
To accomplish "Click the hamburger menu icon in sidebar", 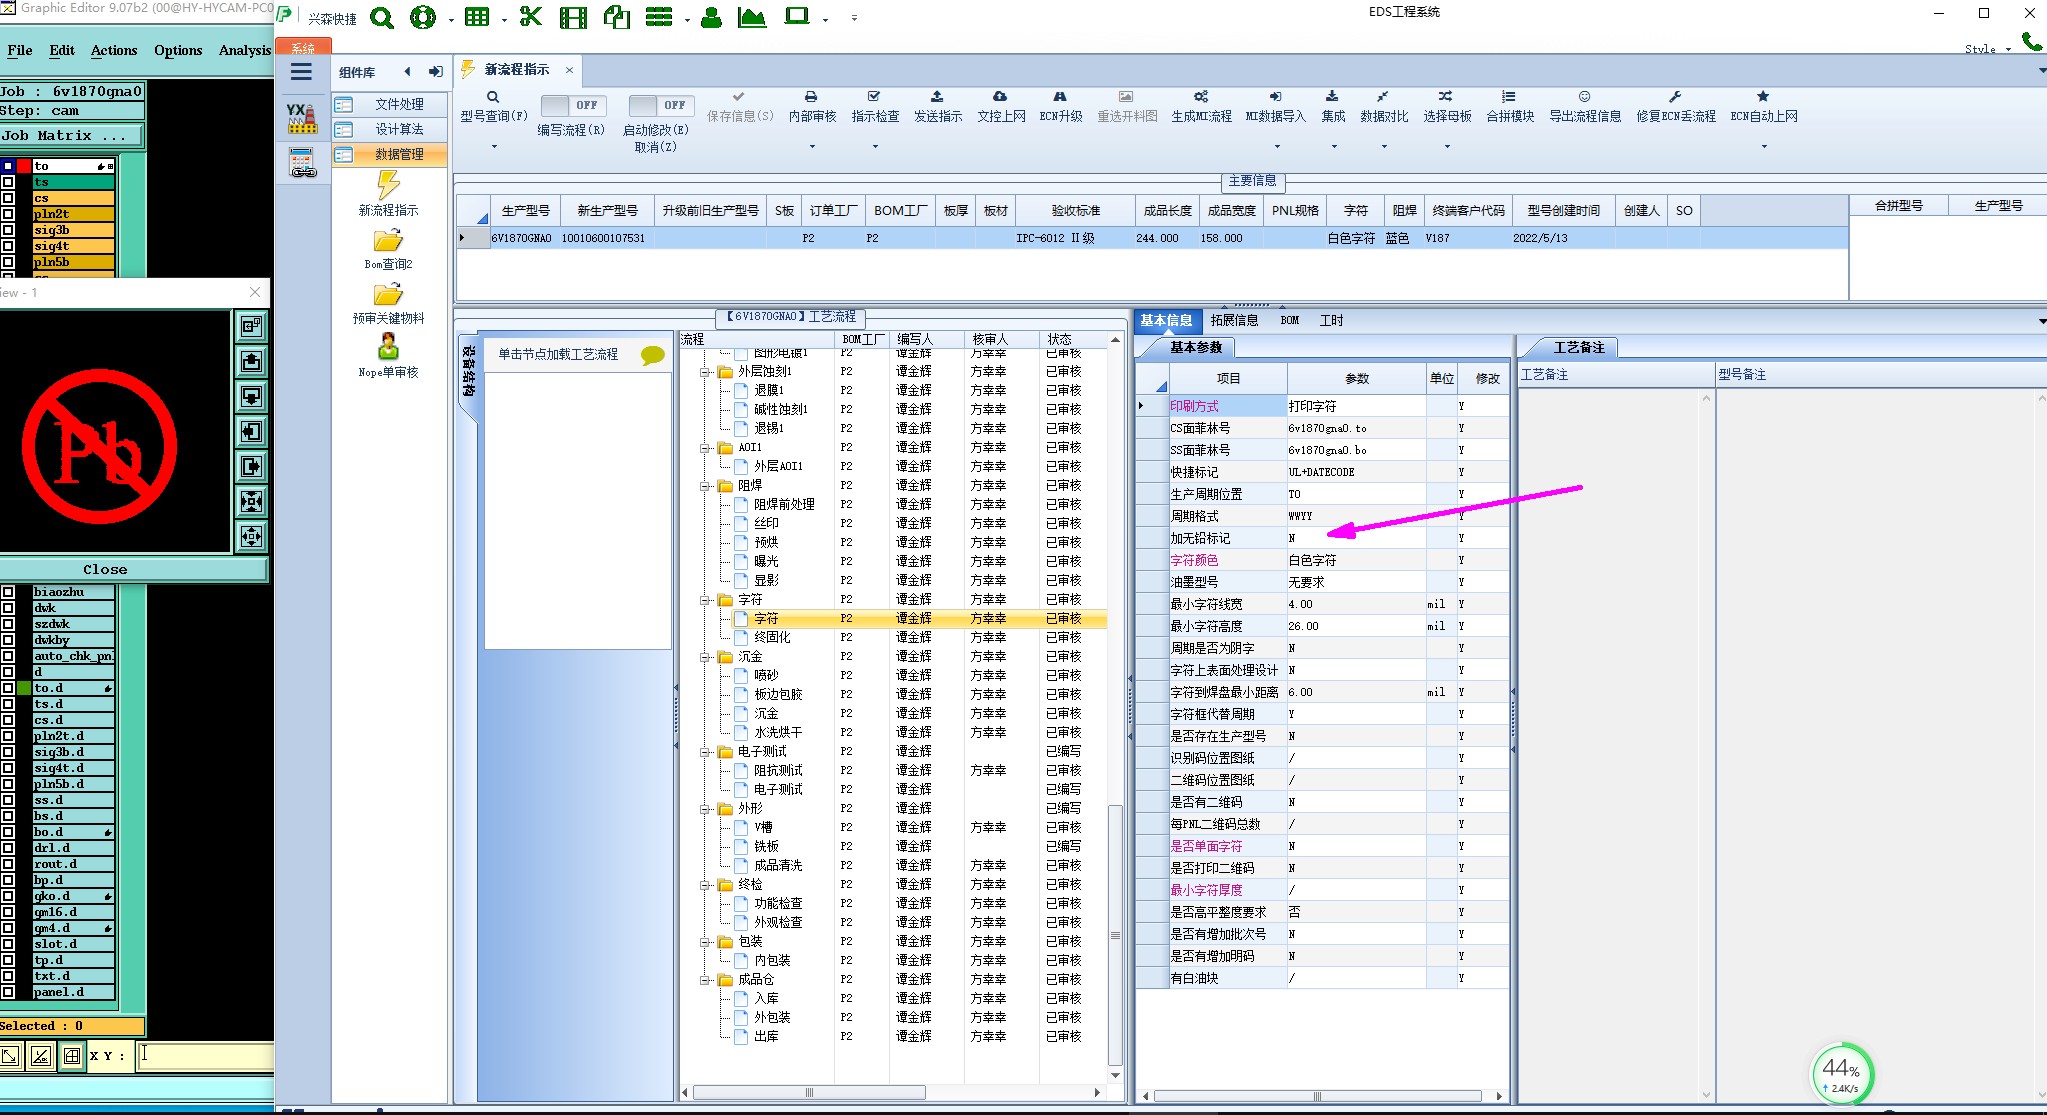I will pyautogui.click(x=301, y=72).
